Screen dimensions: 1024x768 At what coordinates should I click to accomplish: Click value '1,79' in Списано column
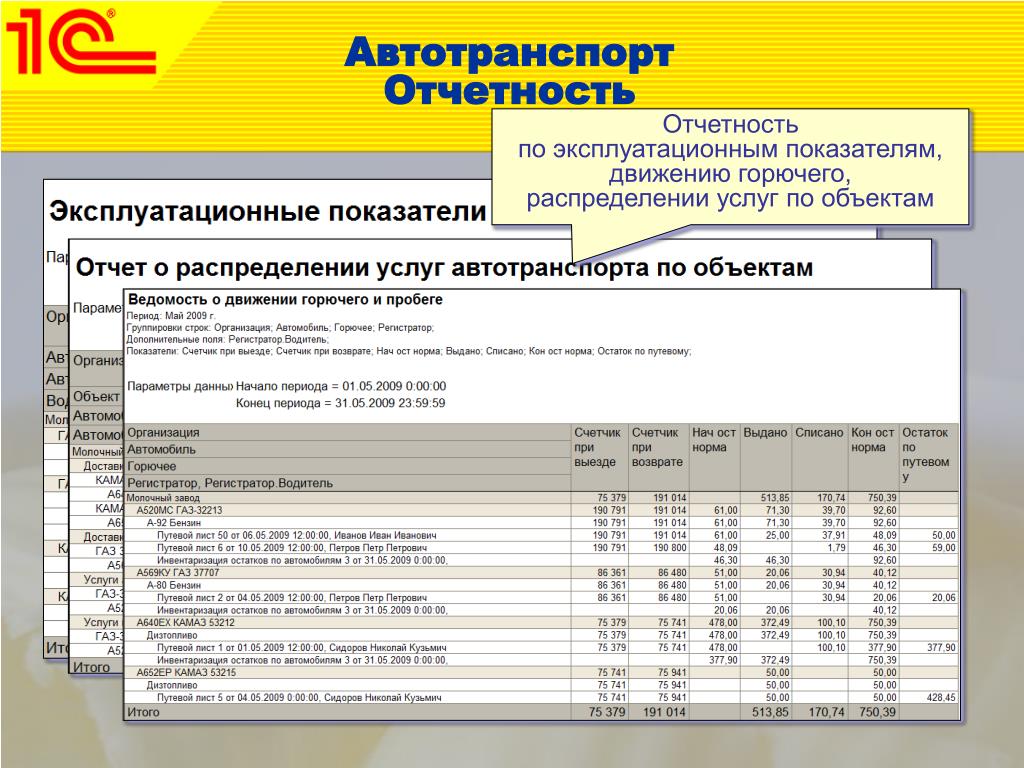pyautogui.click(x=836, y=547)
